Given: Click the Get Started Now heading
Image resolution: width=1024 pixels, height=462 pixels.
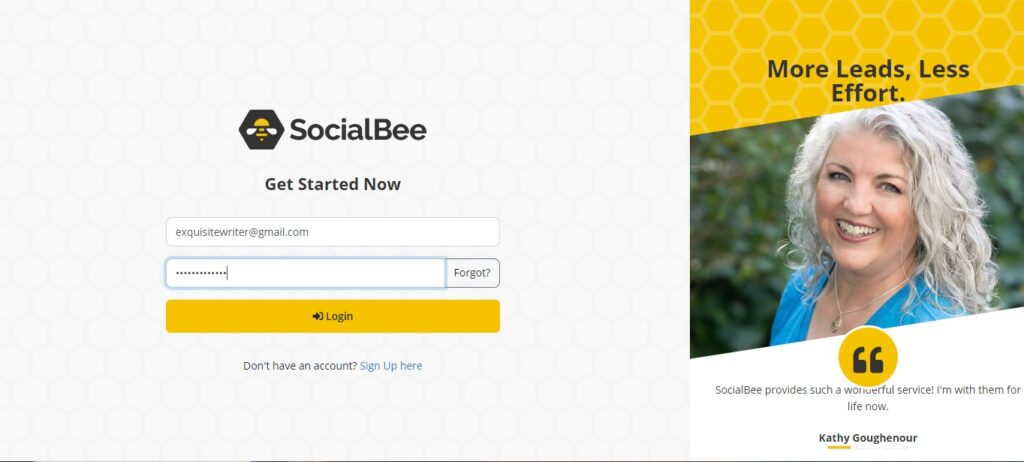Looking at the screenshot, I should [332, 184].
